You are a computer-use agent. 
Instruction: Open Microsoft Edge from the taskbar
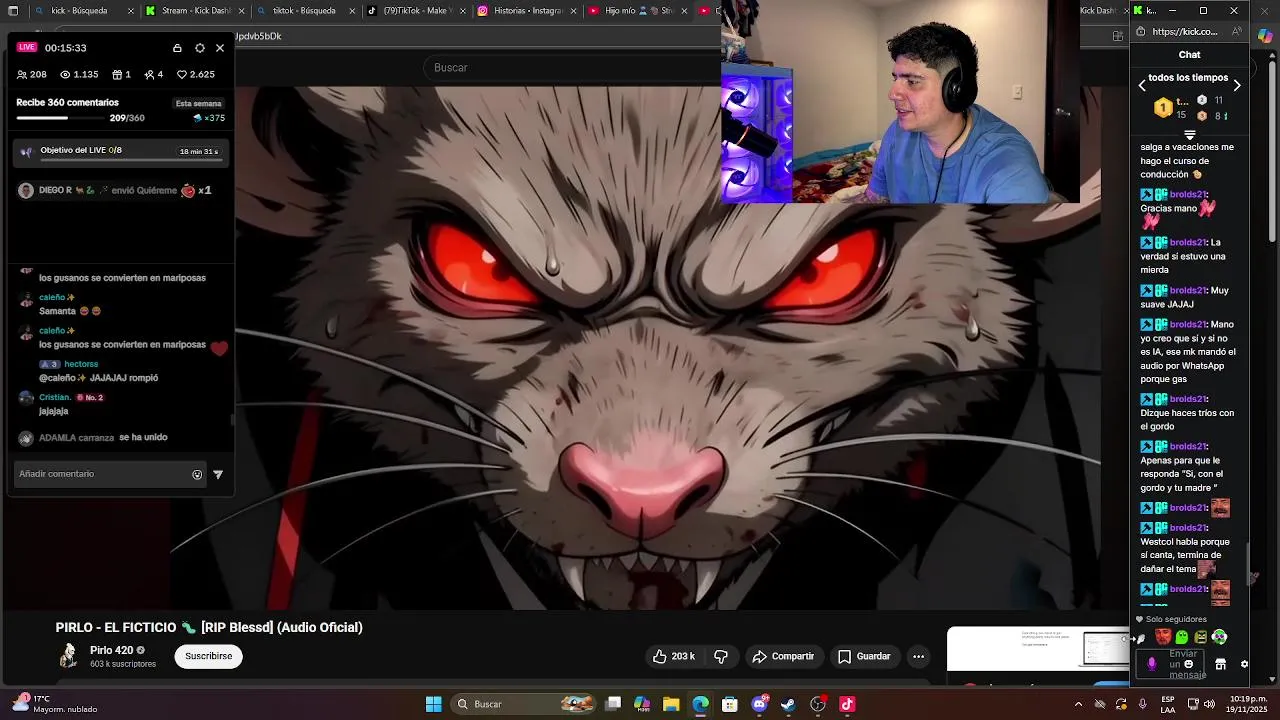pos(700,704)
